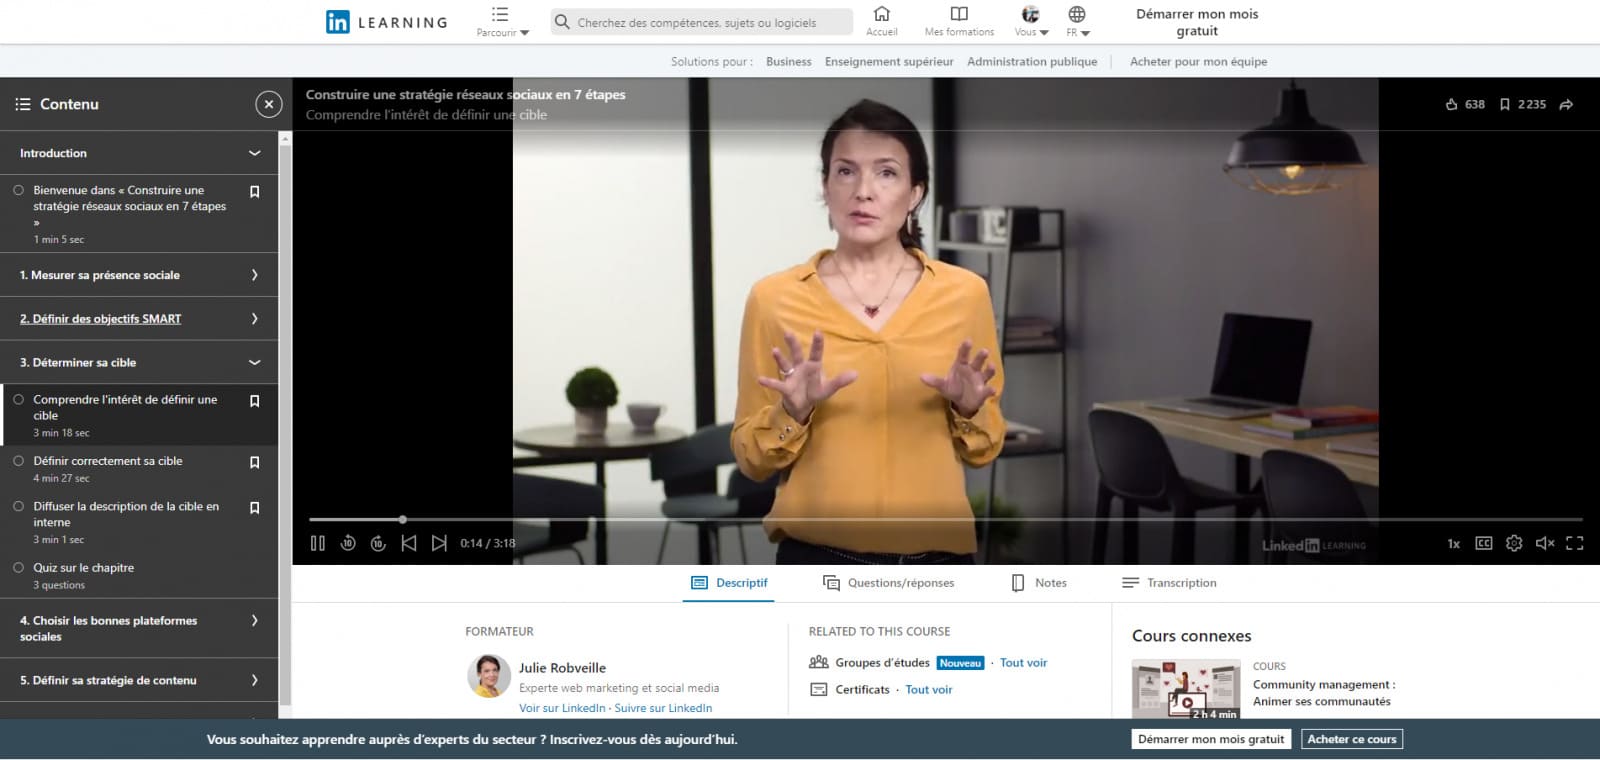
Task: Collapse chapter 3 Déterminer sa cible
Action: pyautogui.click(x=254, y=362)
